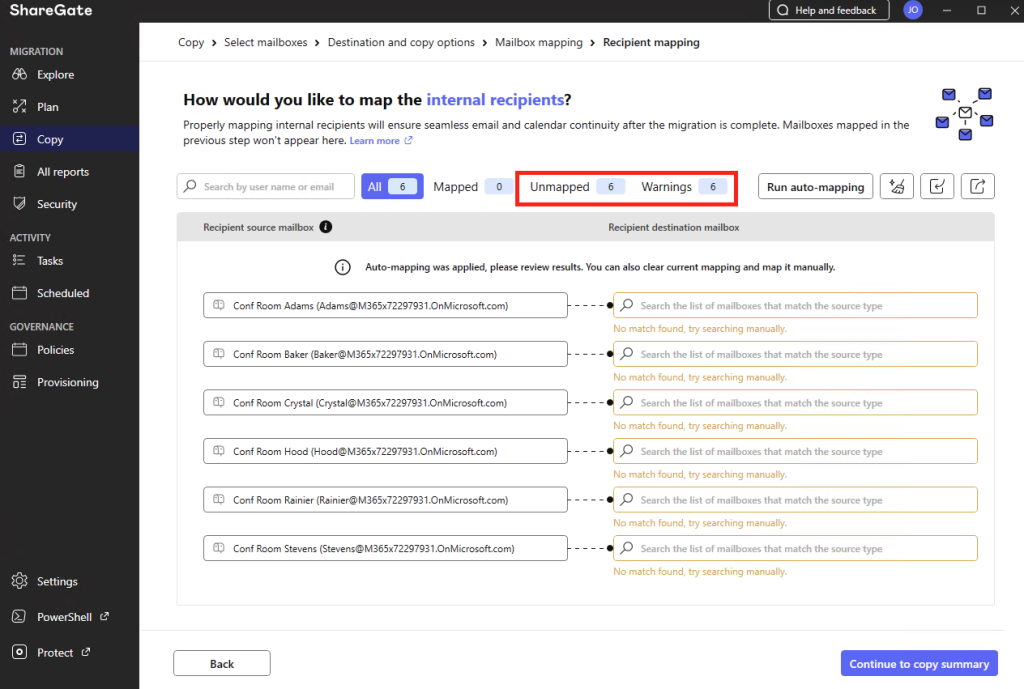Click the room icon for Conf Room Stevens
The width and height of the screenshot is (1024, 689).
click(x=219, y=548)
